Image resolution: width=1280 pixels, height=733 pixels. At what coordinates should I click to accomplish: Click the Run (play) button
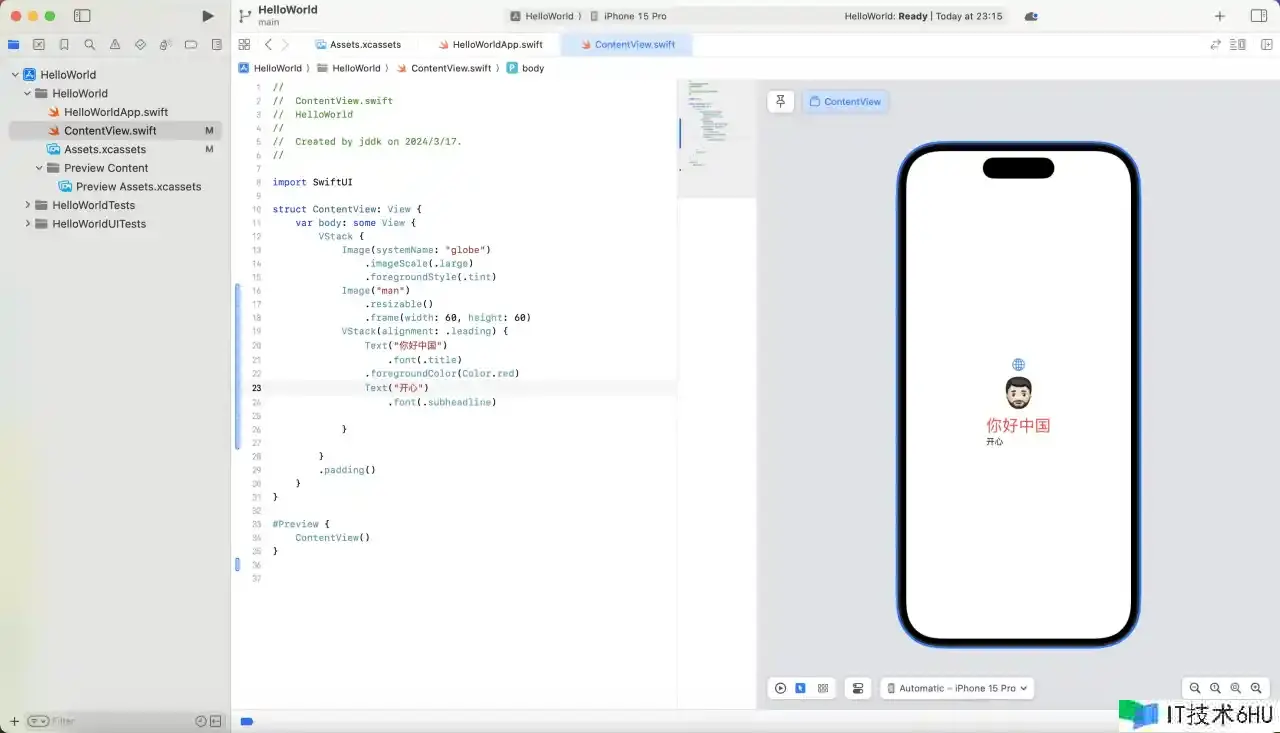pyautogui.click(x=208, y=16)
